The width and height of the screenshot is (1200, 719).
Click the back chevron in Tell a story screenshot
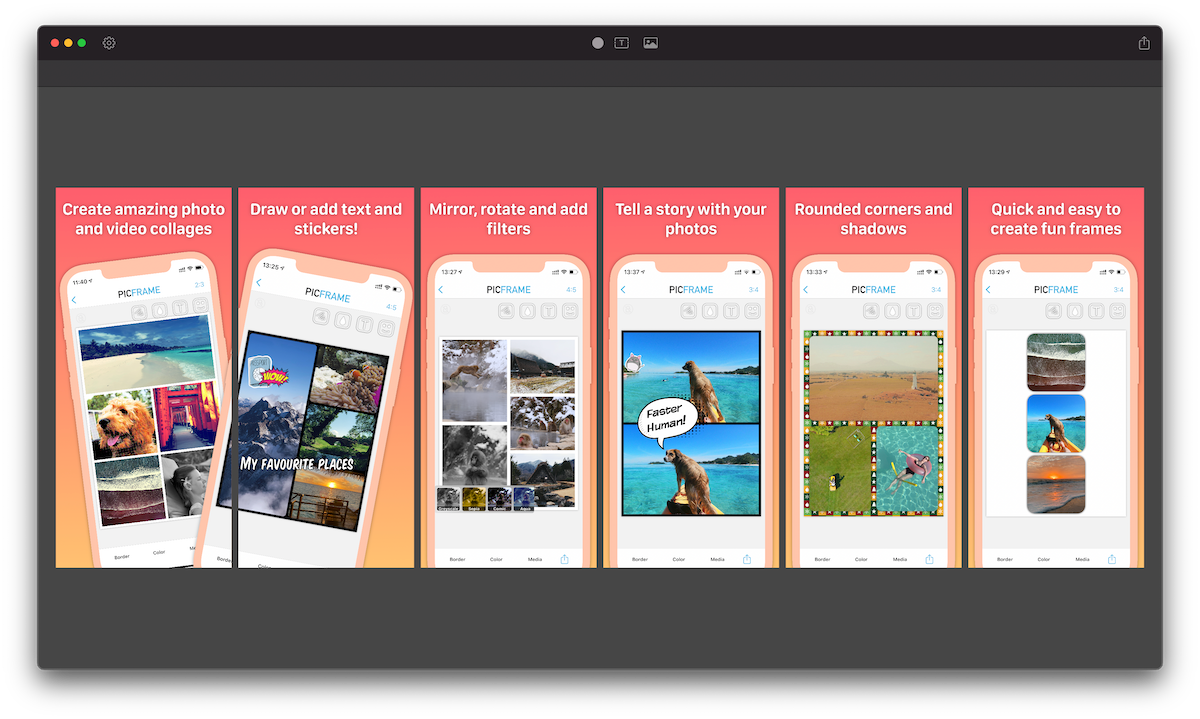623,290
